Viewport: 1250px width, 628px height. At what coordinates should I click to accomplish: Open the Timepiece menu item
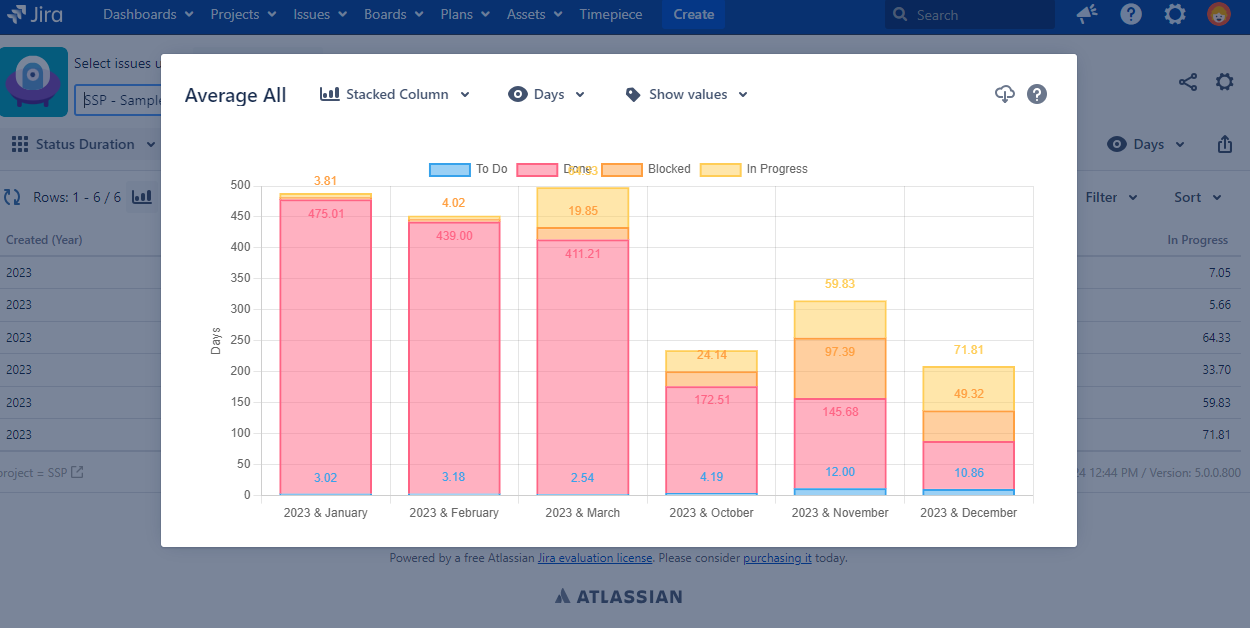[611, 14]
